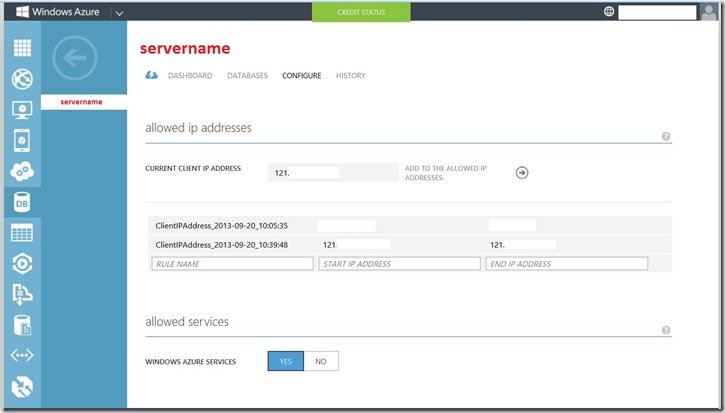Open the Dashboard tab
This screenshot has height=413, width=725.
189,76
